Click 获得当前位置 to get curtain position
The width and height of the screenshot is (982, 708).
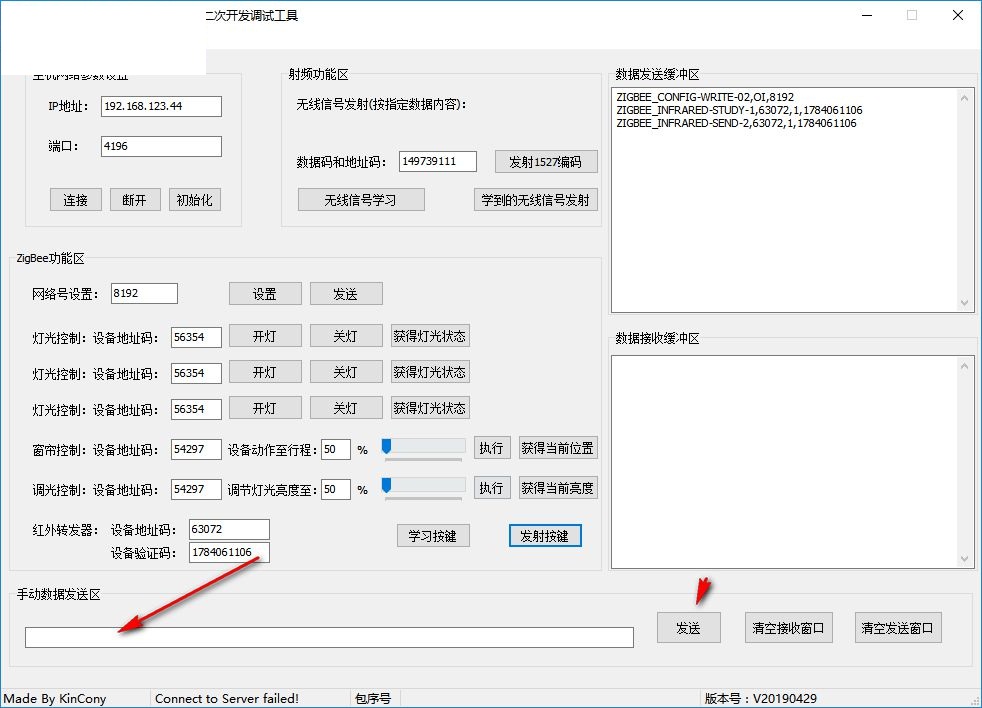tap(556, 447)
